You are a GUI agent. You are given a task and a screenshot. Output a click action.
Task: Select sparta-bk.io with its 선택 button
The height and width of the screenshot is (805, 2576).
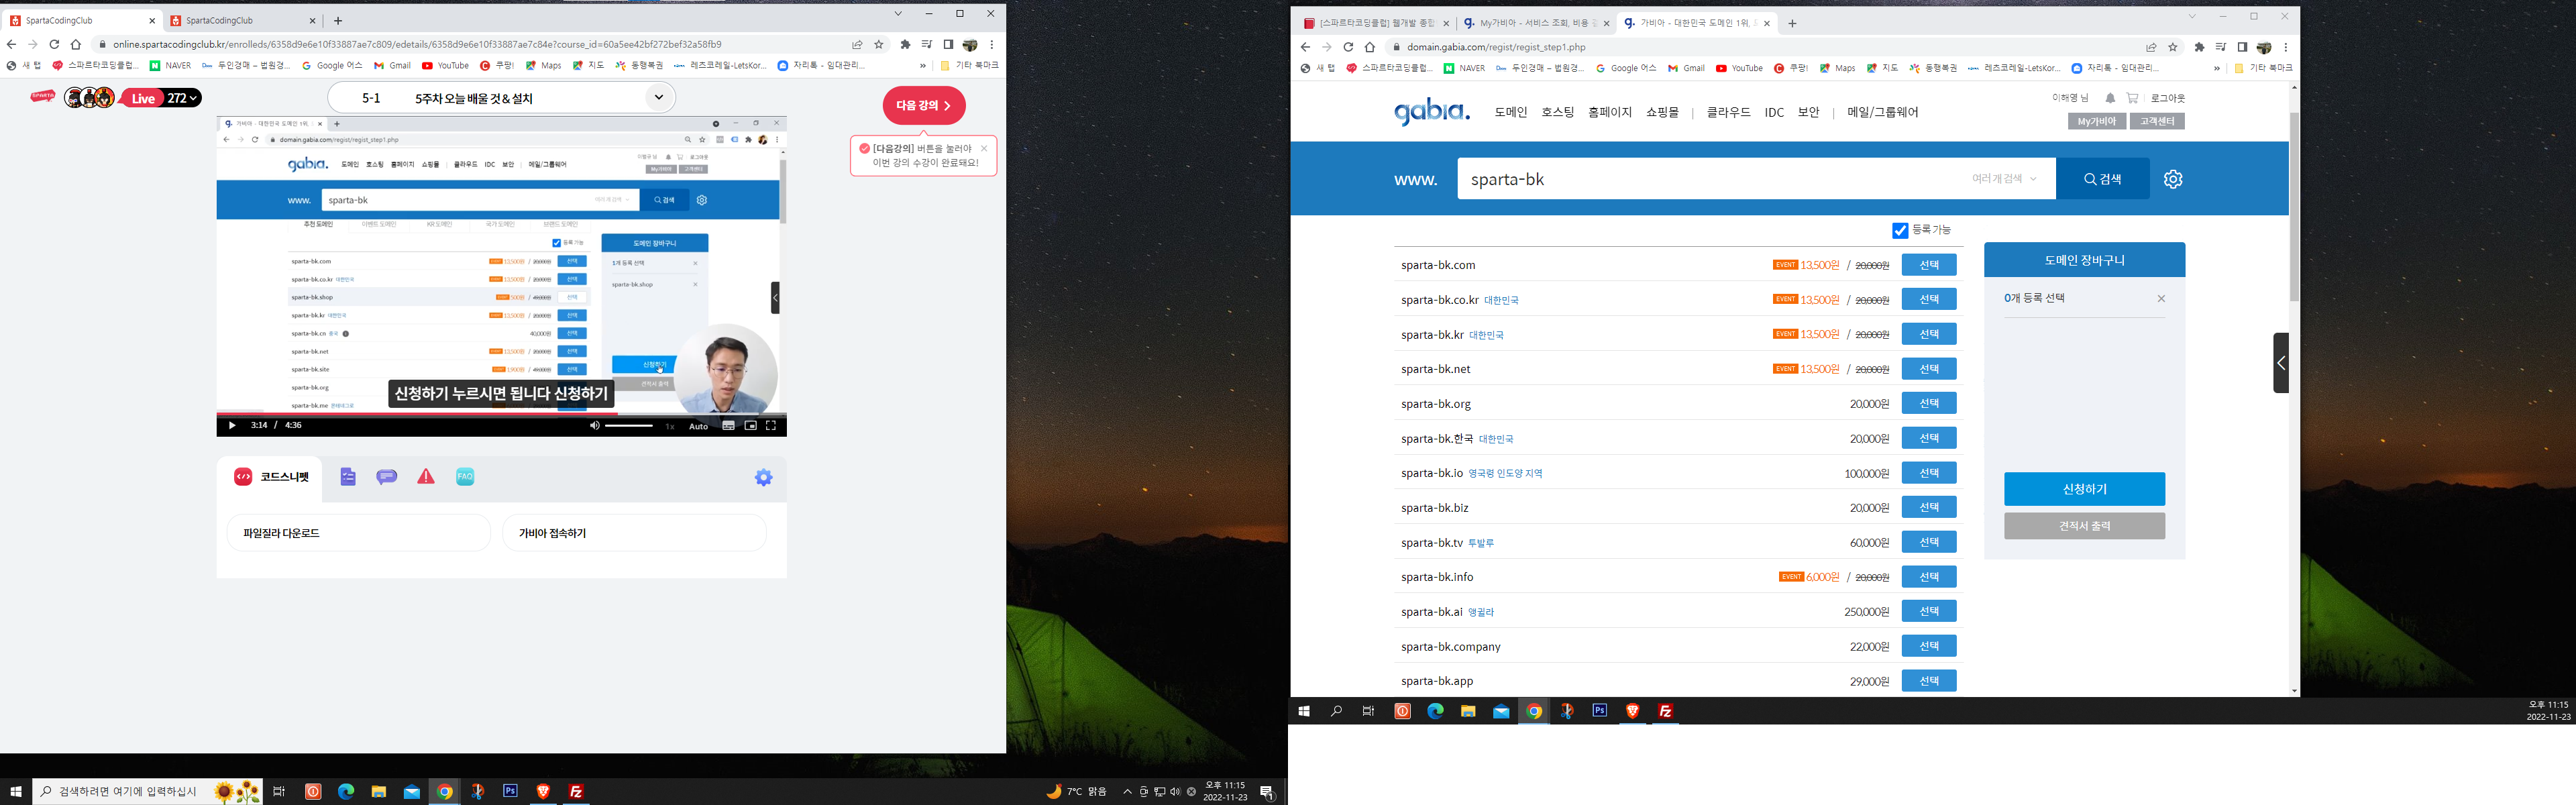tap(1928, 473)
